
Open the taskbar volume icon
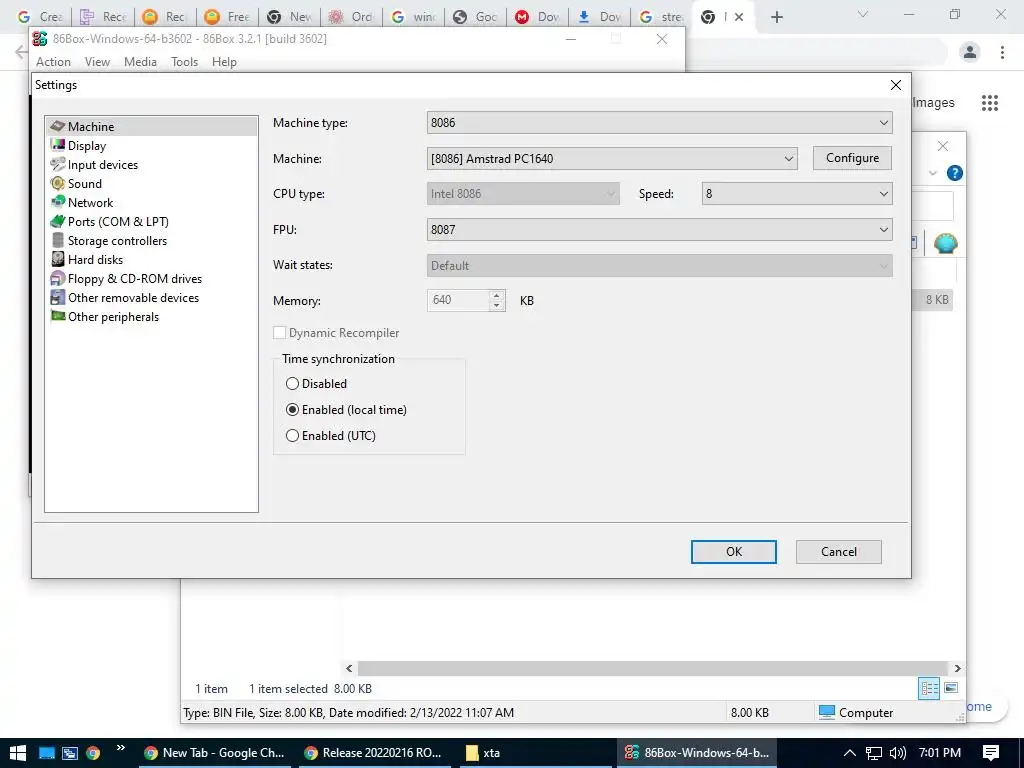click(897, 752)
